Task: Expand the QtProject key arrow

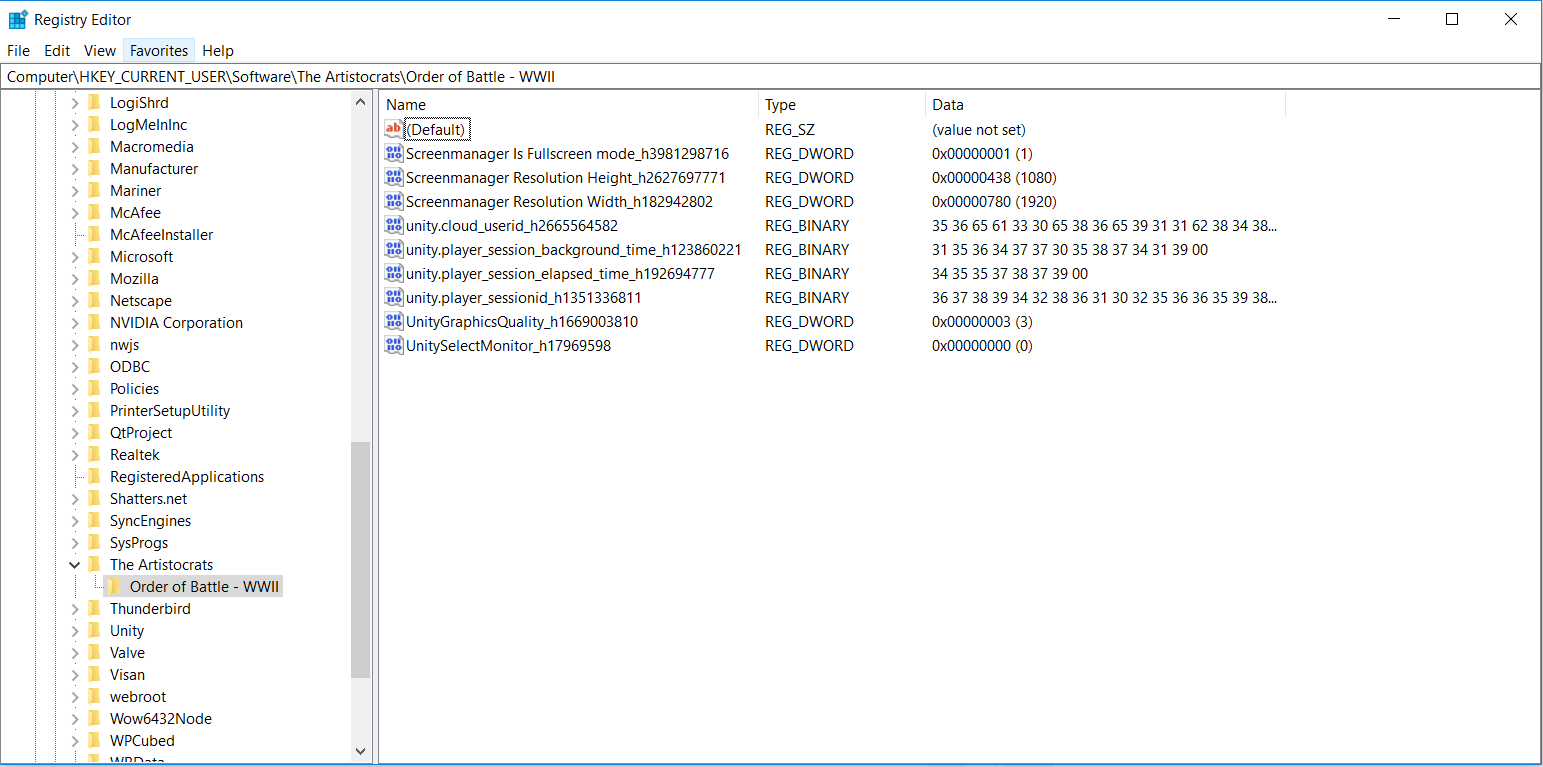Action: (x=74, y=432)
